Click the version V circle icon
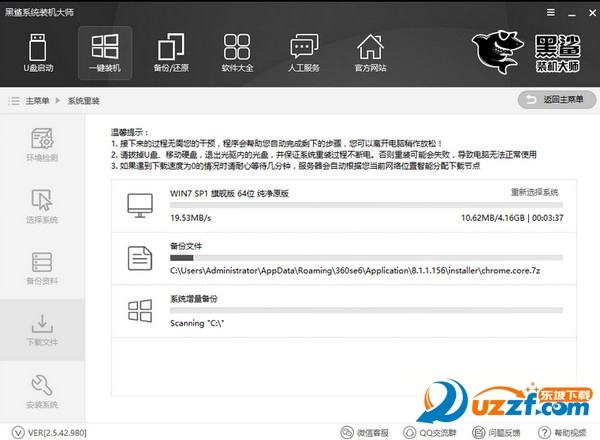The height and width of the screenshot is (440, 600). coord(18,433)
